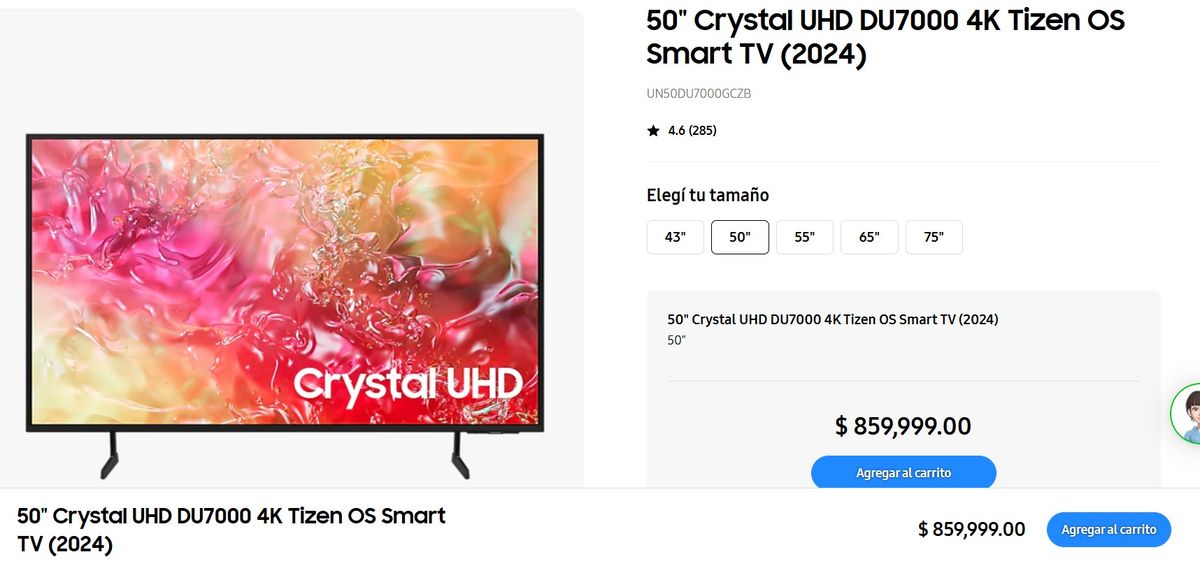Viewport: 1200px width, 566px height.
Task: Click the star rating icon
Action: point(653,130)
